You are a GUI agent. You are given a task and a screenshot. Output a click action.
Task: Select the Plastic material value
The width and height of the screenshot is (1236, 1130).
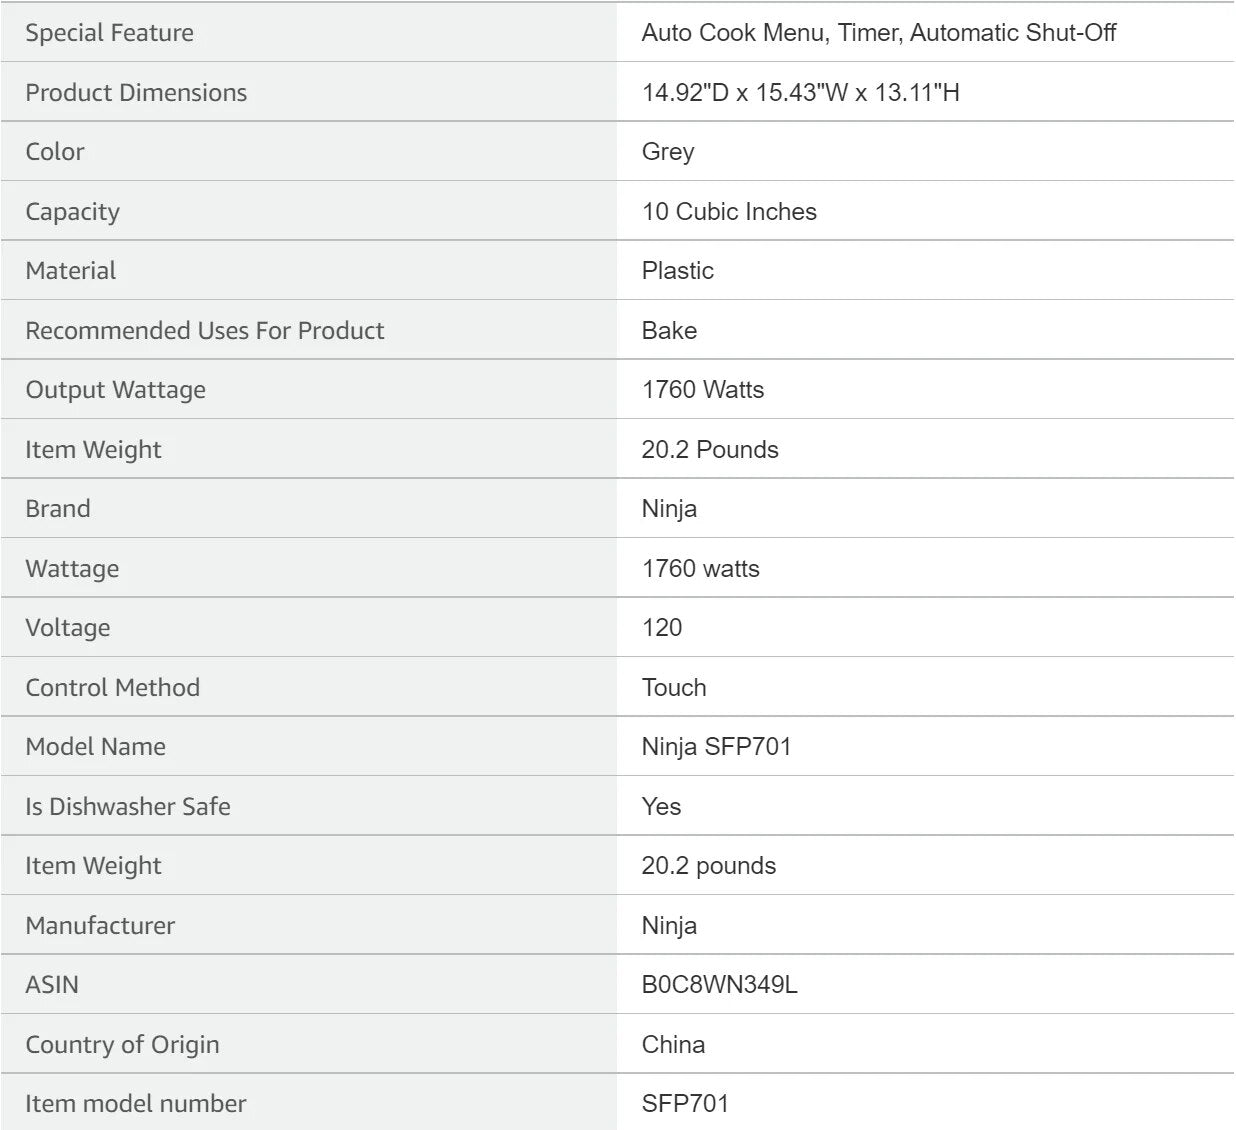point(677,271)
